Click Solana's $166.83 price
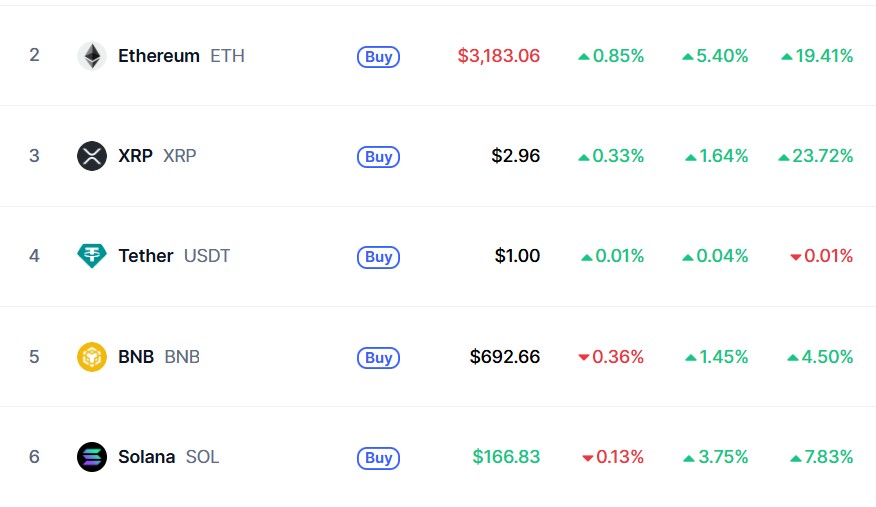876x507 pixels. coord(506,457)
